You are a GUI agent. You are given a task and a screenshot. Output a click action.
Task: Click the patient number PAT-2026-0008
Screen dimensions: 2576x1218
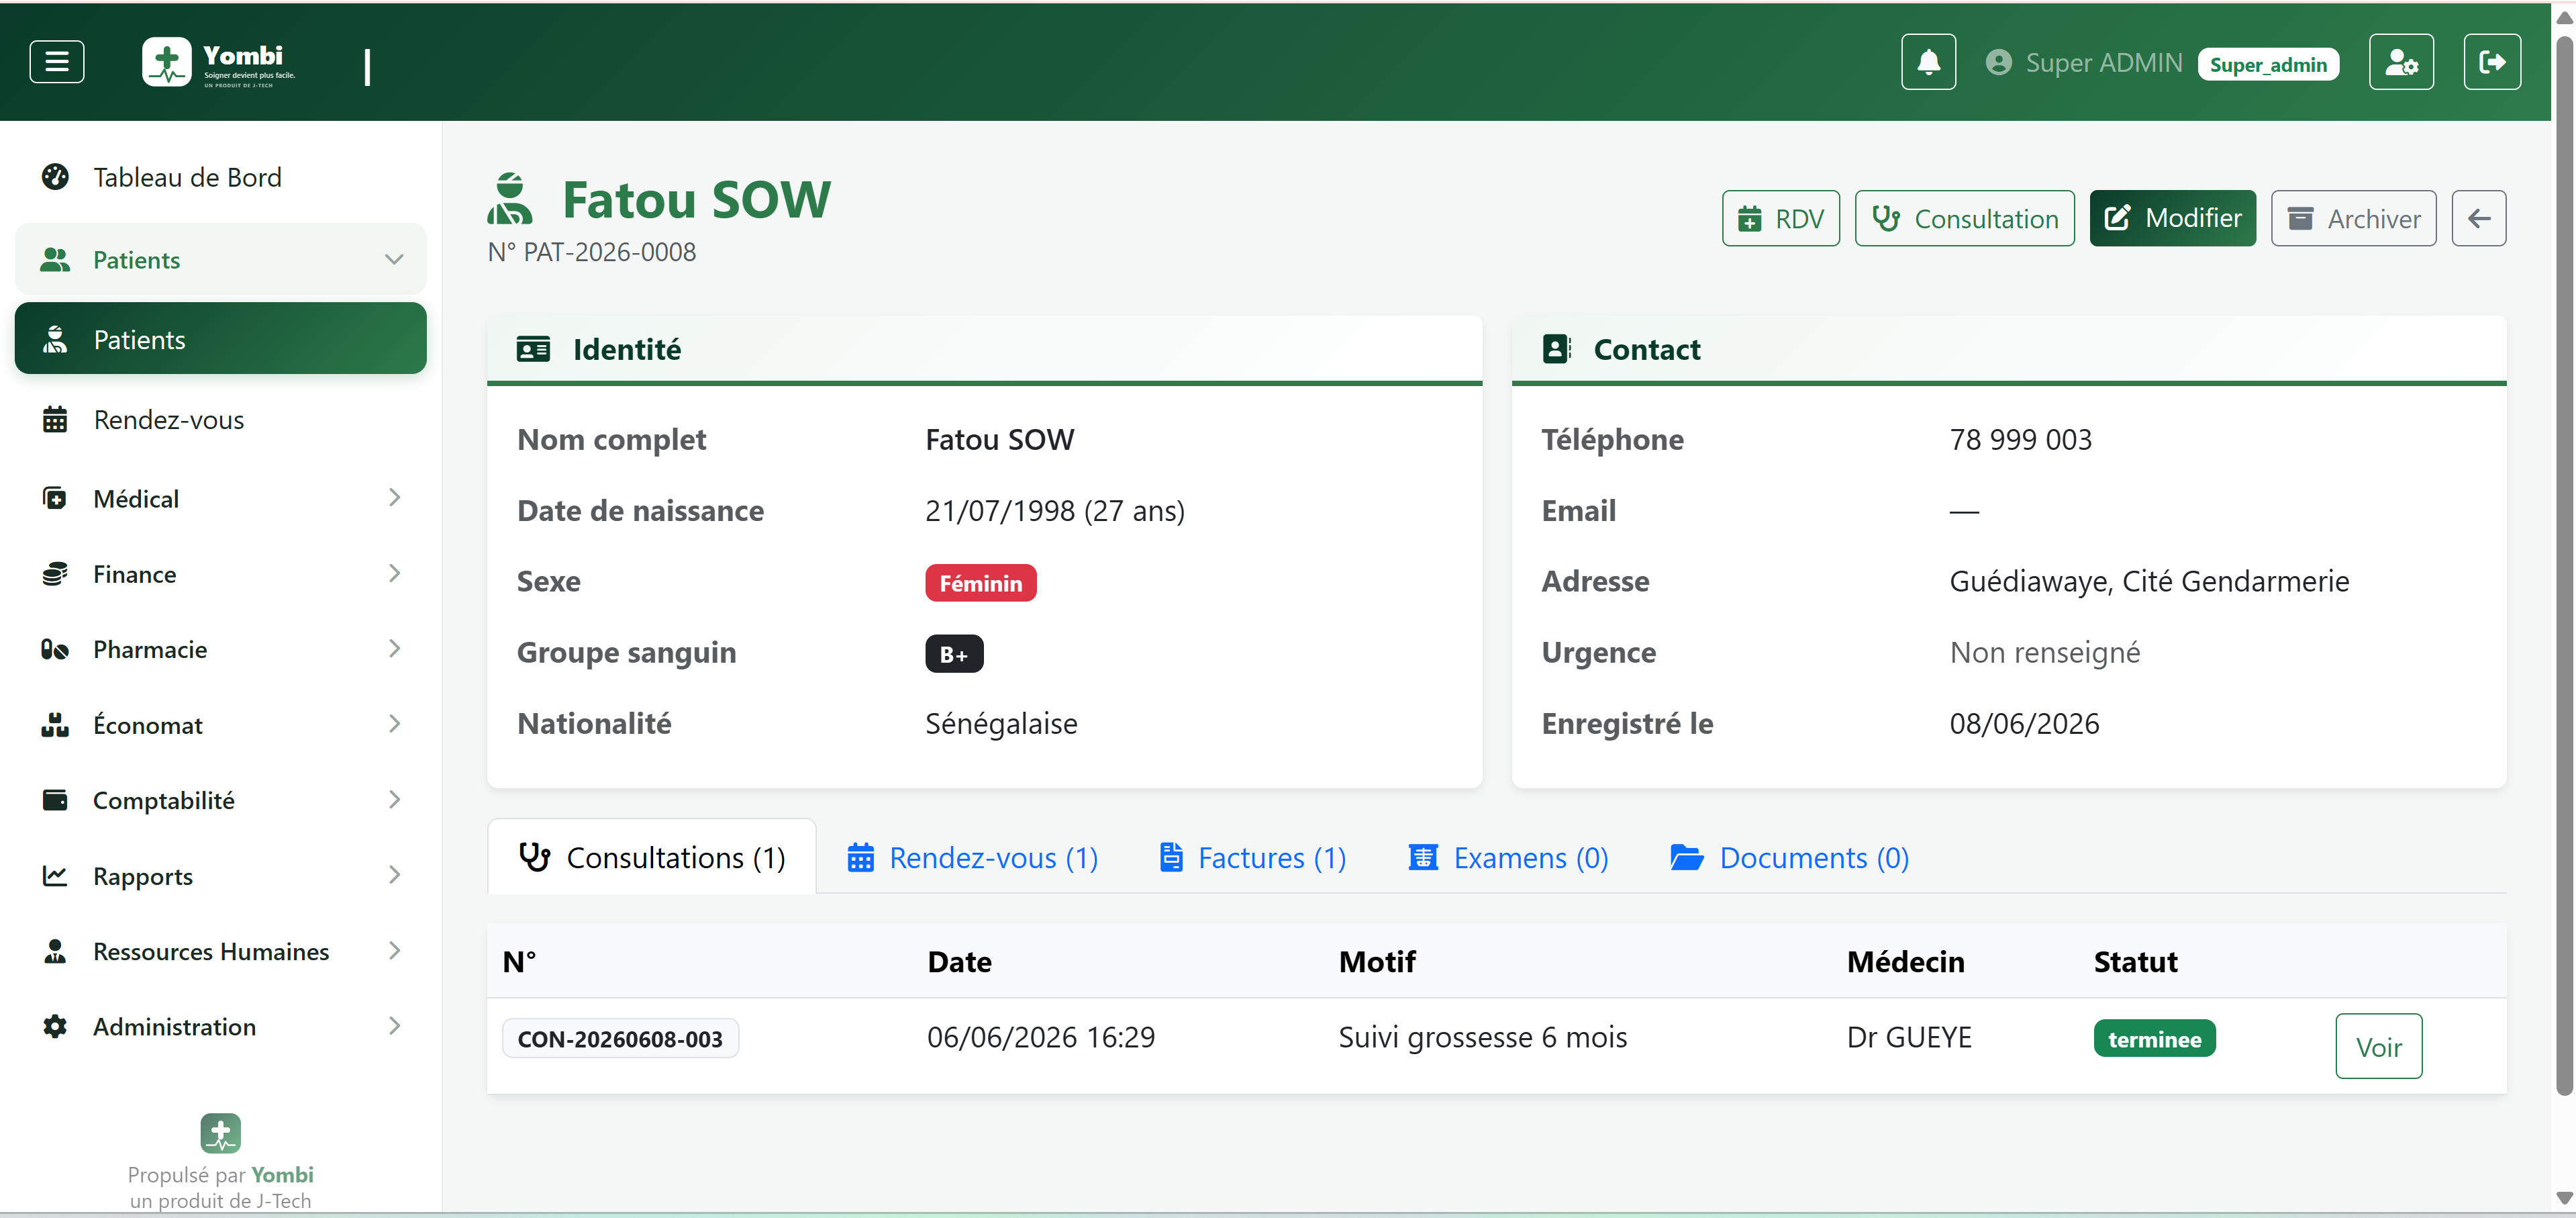(609, 252)
